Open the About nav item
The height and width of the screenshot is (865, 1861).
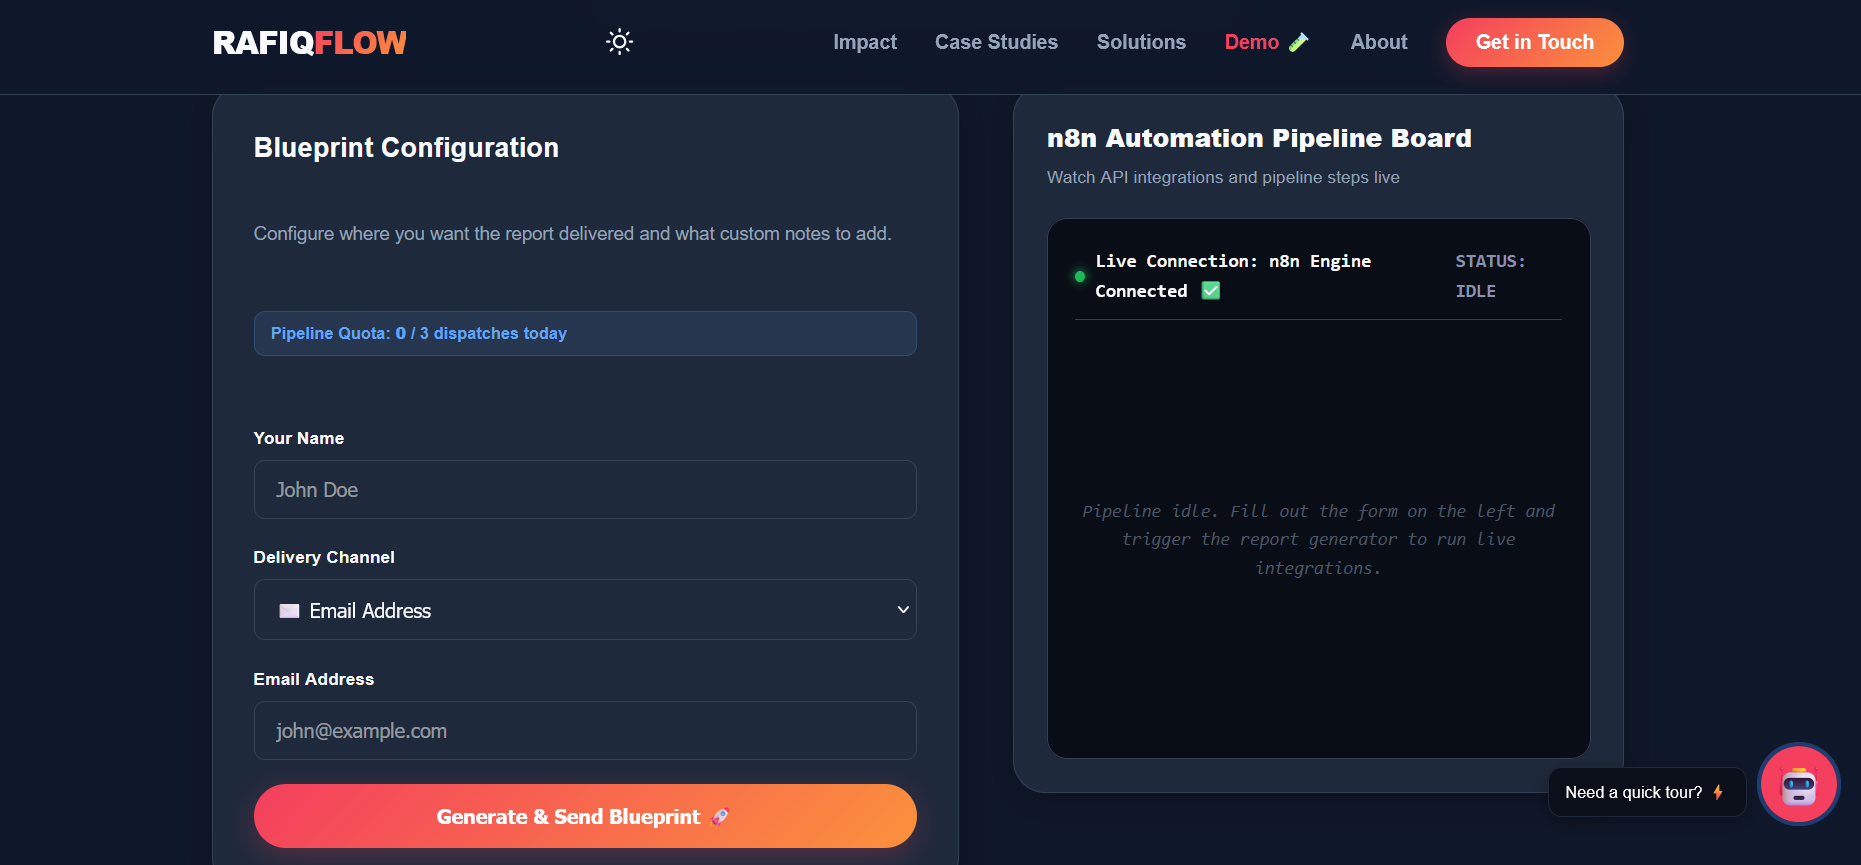(1379, 42)
